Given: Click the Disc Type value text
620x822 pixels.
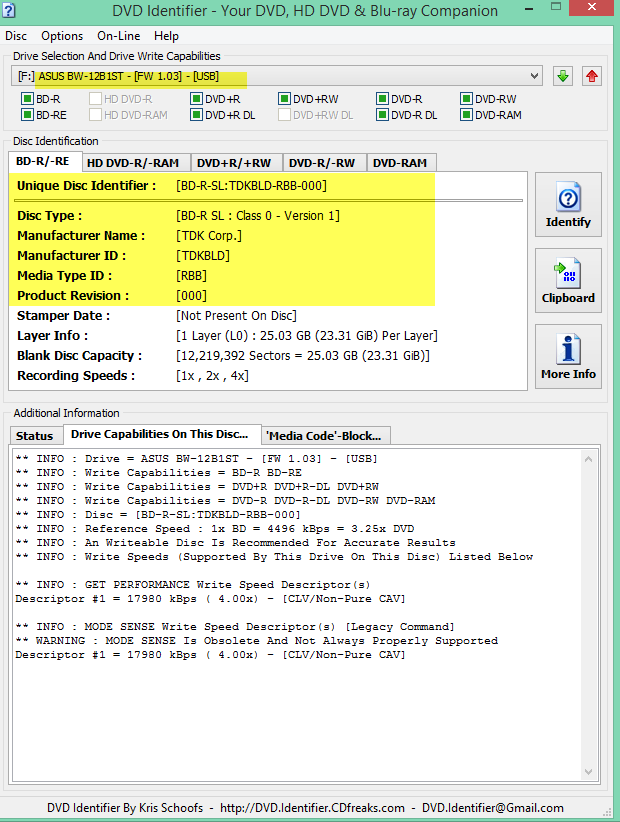Looking at the screenshot, I should point(258,216).
